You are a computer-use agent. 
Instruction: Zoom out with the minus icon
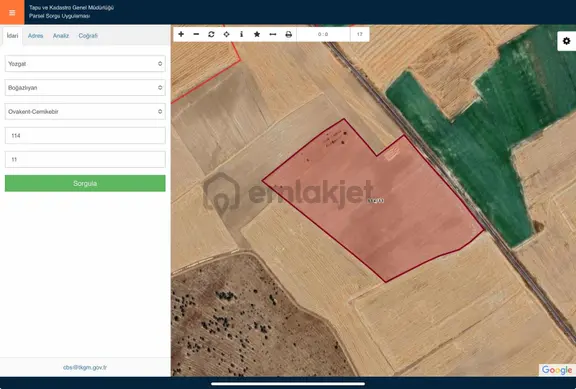196,34
